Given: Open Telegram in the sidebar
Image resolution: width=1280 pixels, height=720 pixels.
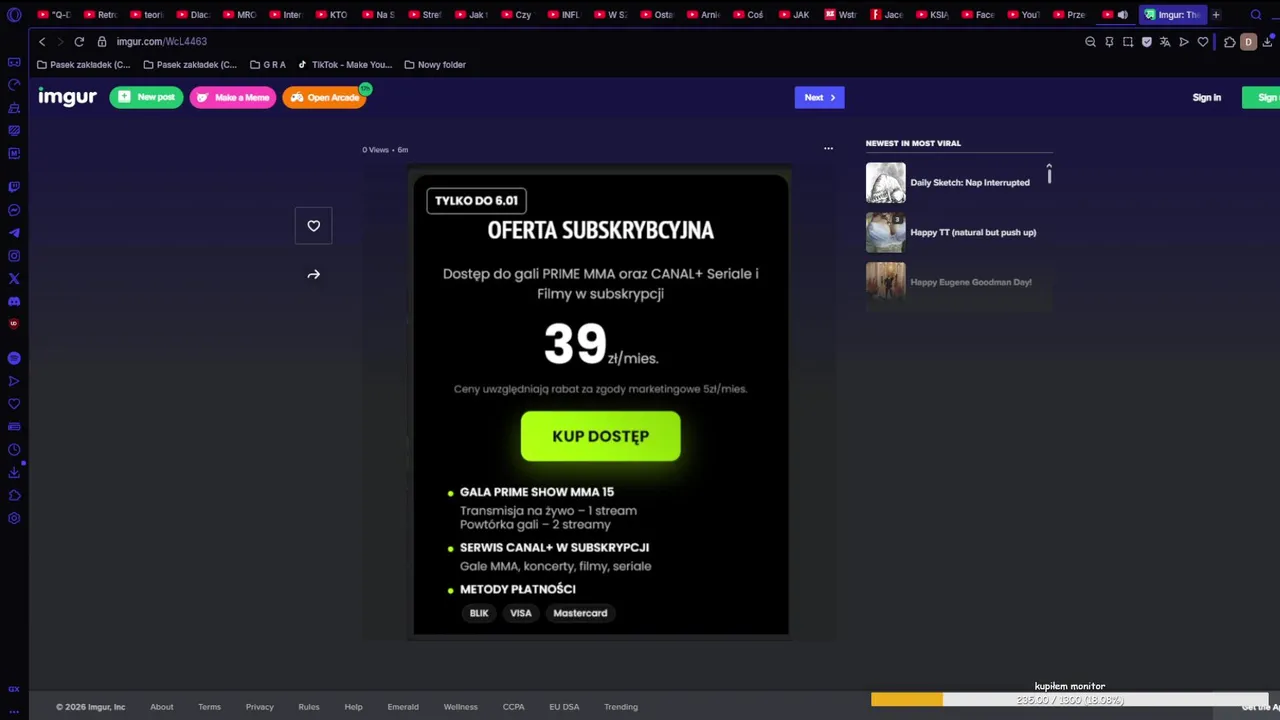Looking at the screenshot, I should point(14,233).
